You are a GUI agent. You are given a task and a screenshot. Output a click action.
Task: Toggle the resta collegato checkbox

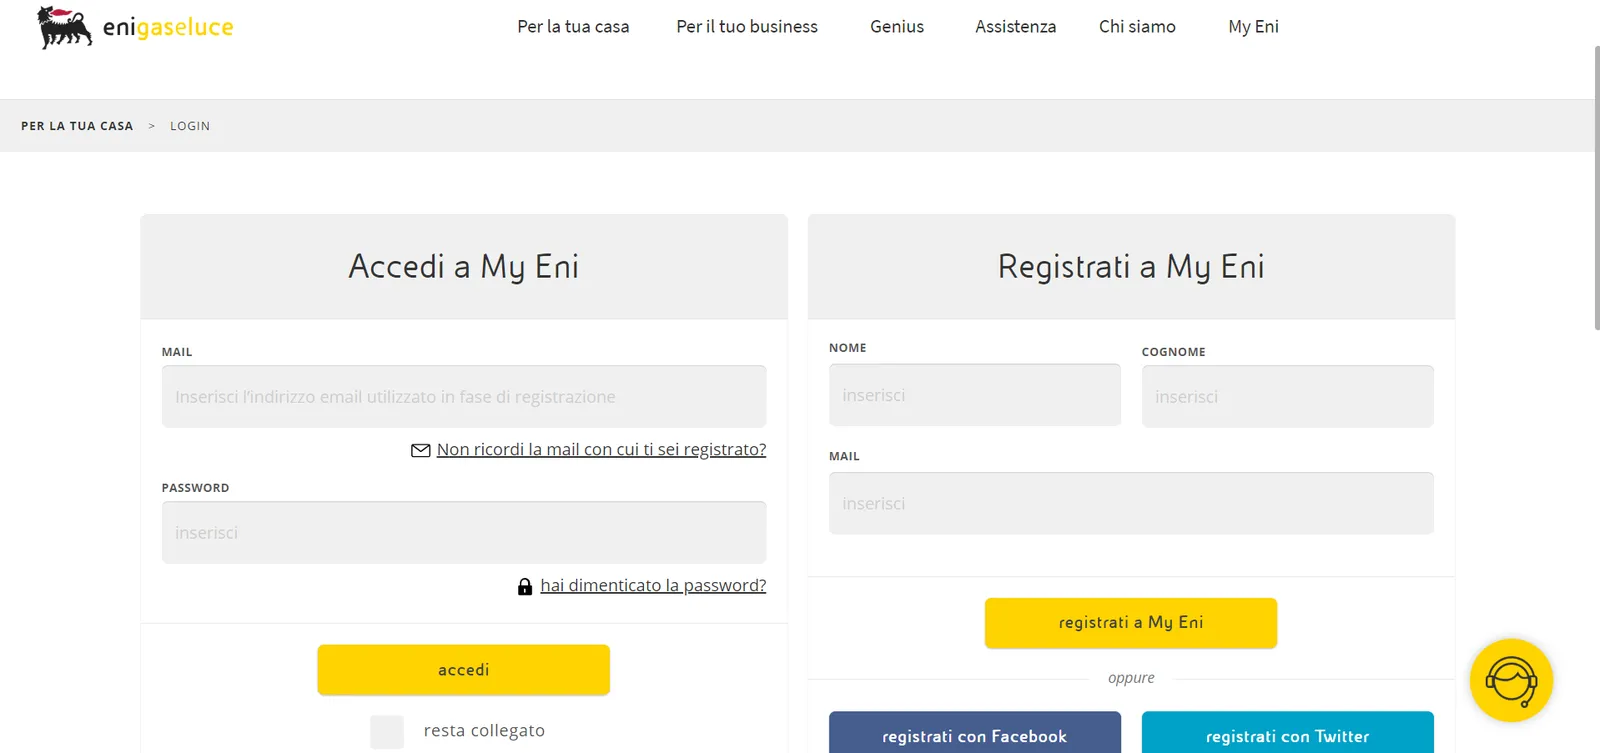point(387,732)
